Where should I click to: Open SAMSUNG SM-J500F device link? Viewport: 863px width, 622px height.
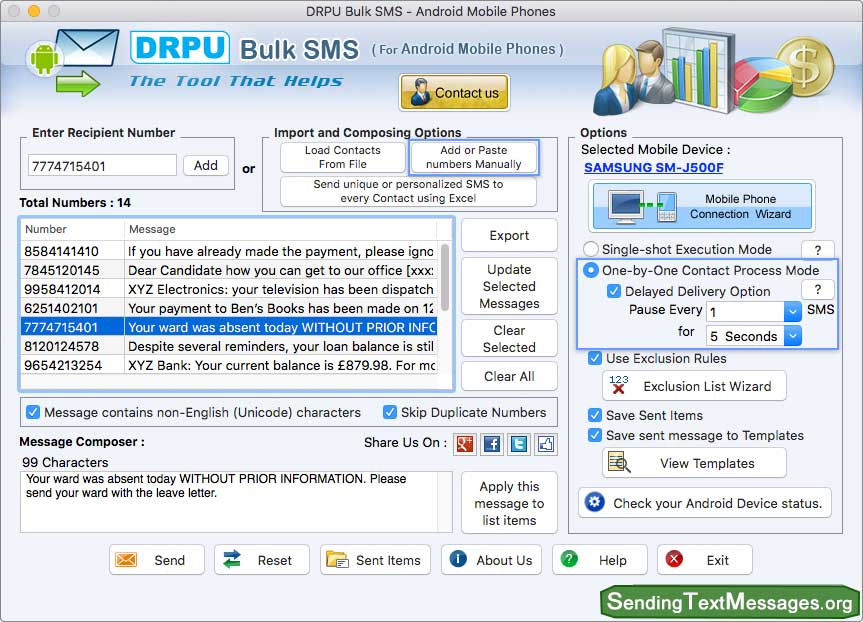653,168
